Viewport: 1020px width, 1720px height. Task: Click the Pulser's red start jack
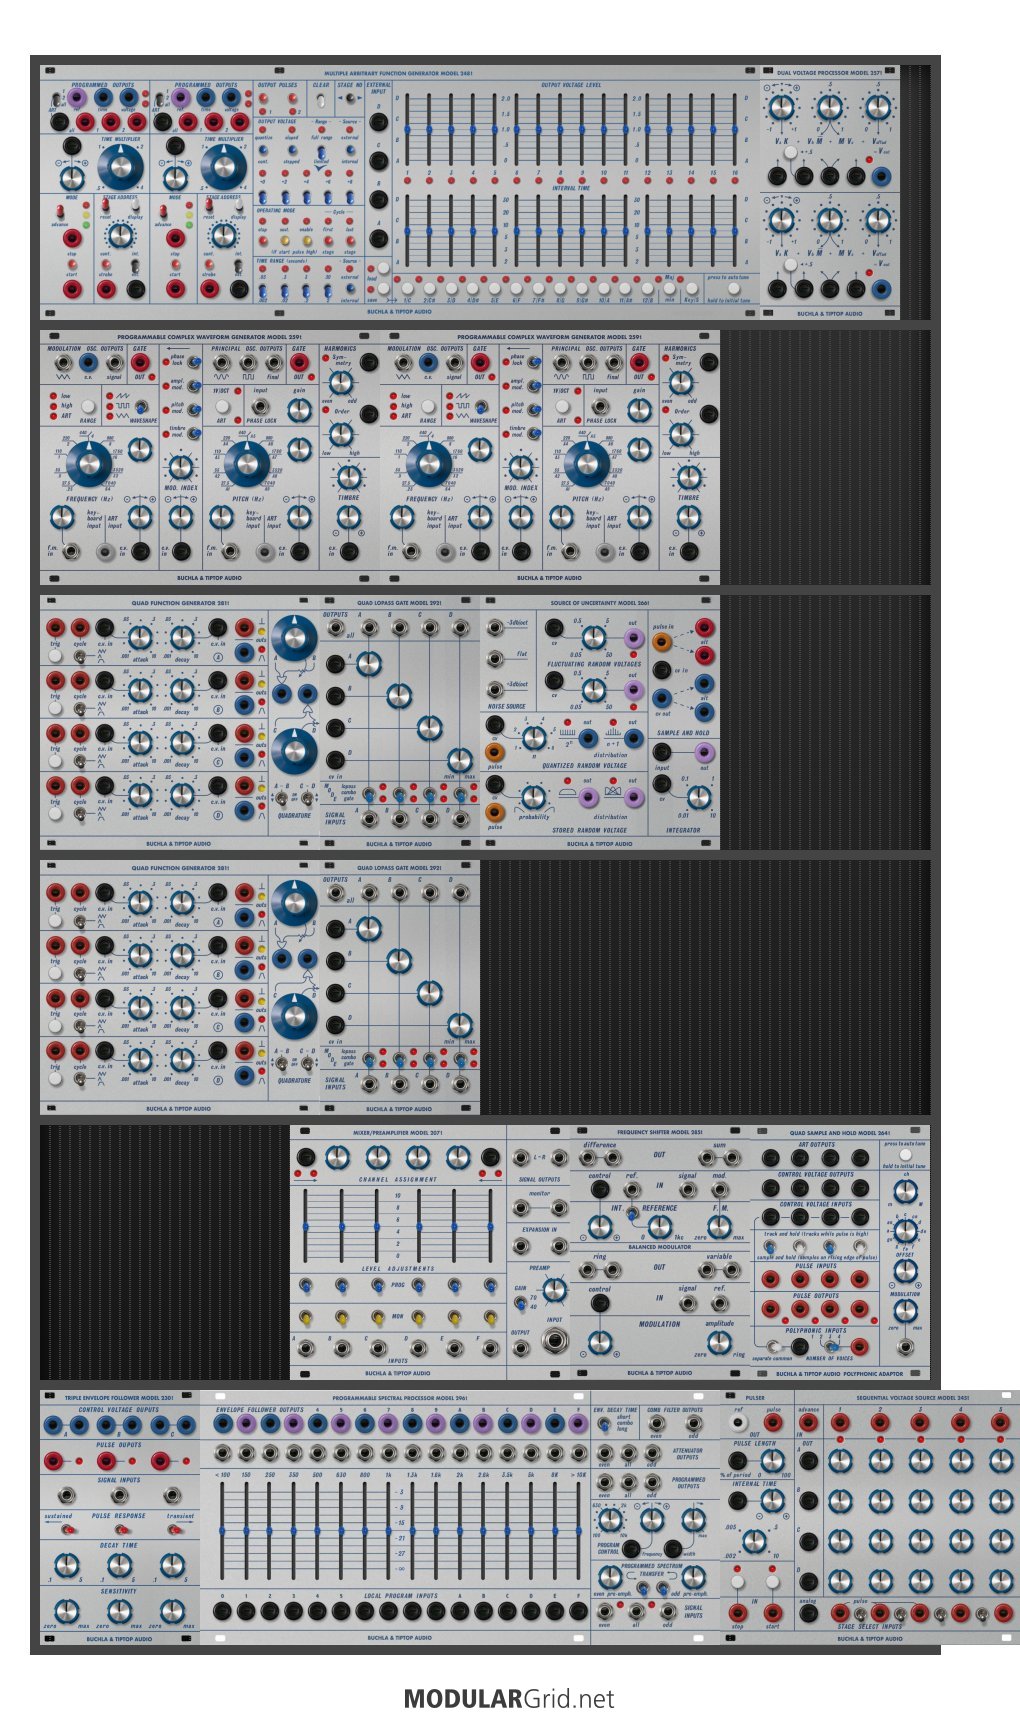coord(772,1612)
